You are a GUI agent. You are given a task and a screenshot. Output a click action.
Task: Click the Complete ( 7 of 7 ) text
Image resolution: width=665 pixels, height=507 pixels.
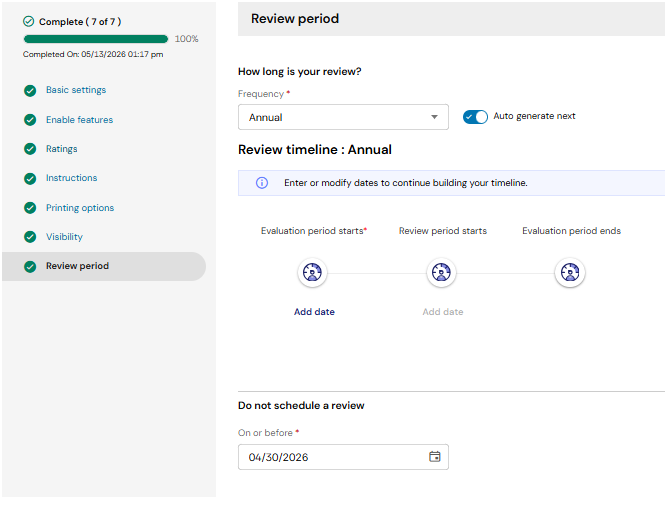point(80,22)
